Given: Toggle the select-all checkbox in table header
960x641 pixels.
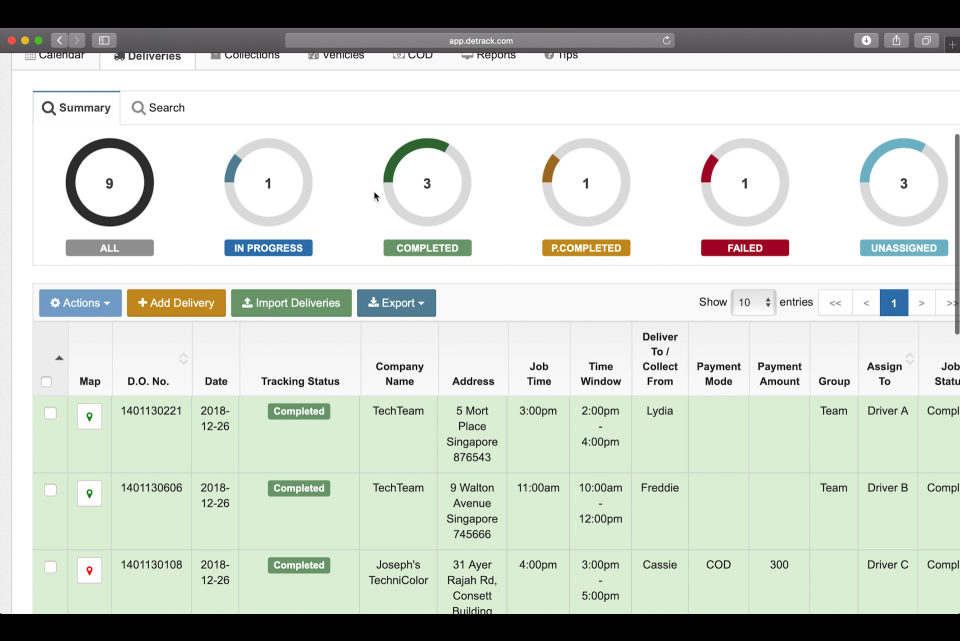Looking at the screenshot, I should (x=46, y=381).
